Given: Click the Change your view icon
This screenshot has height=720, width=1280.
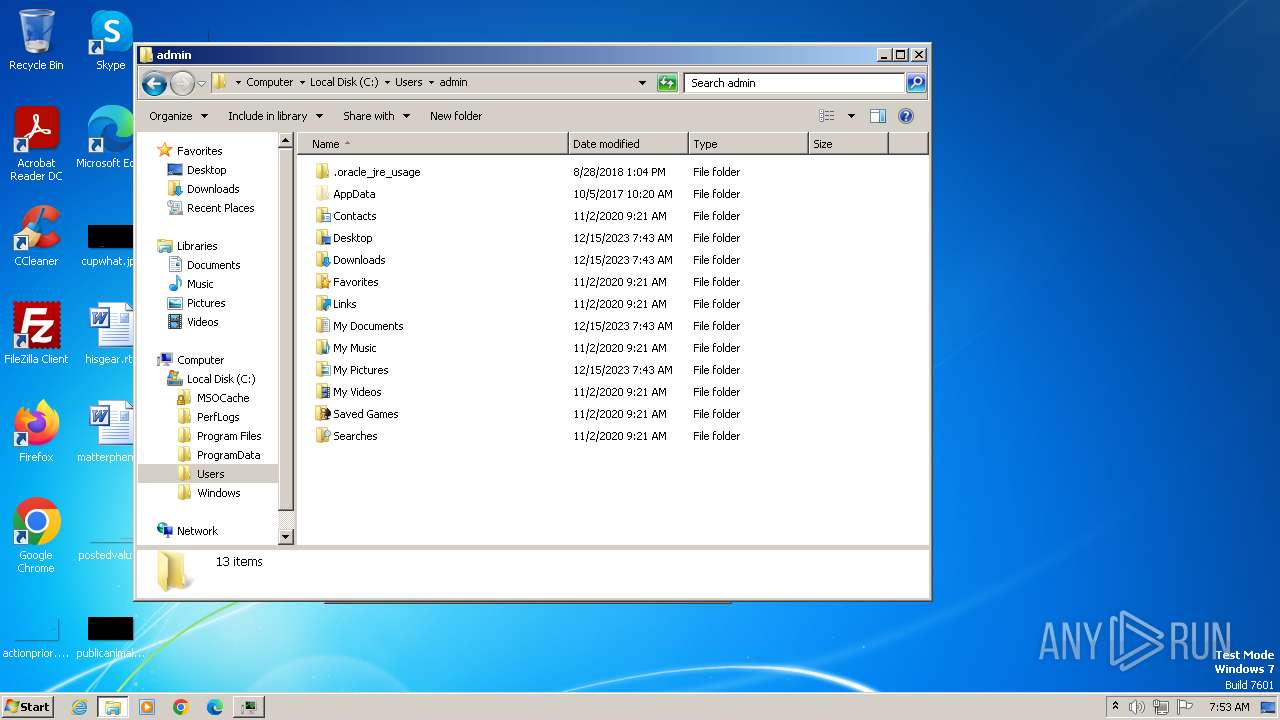Looking at the screenshot, I should click(827, 116).
